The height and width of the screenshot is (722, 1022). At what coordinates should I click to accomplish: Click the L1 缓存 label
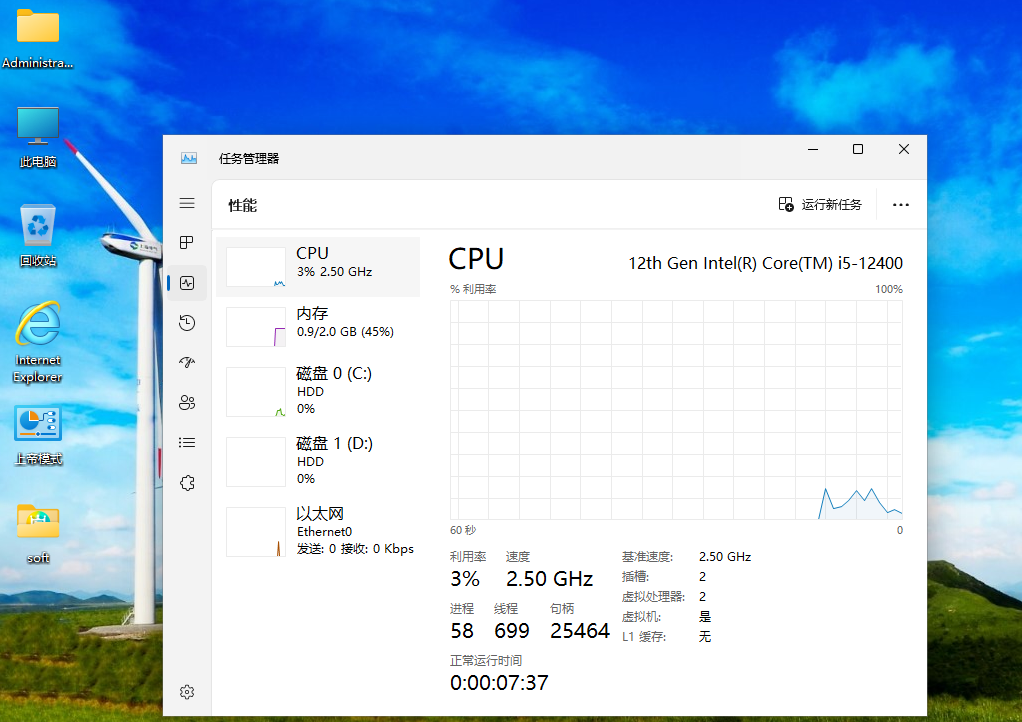click(644, 637)
